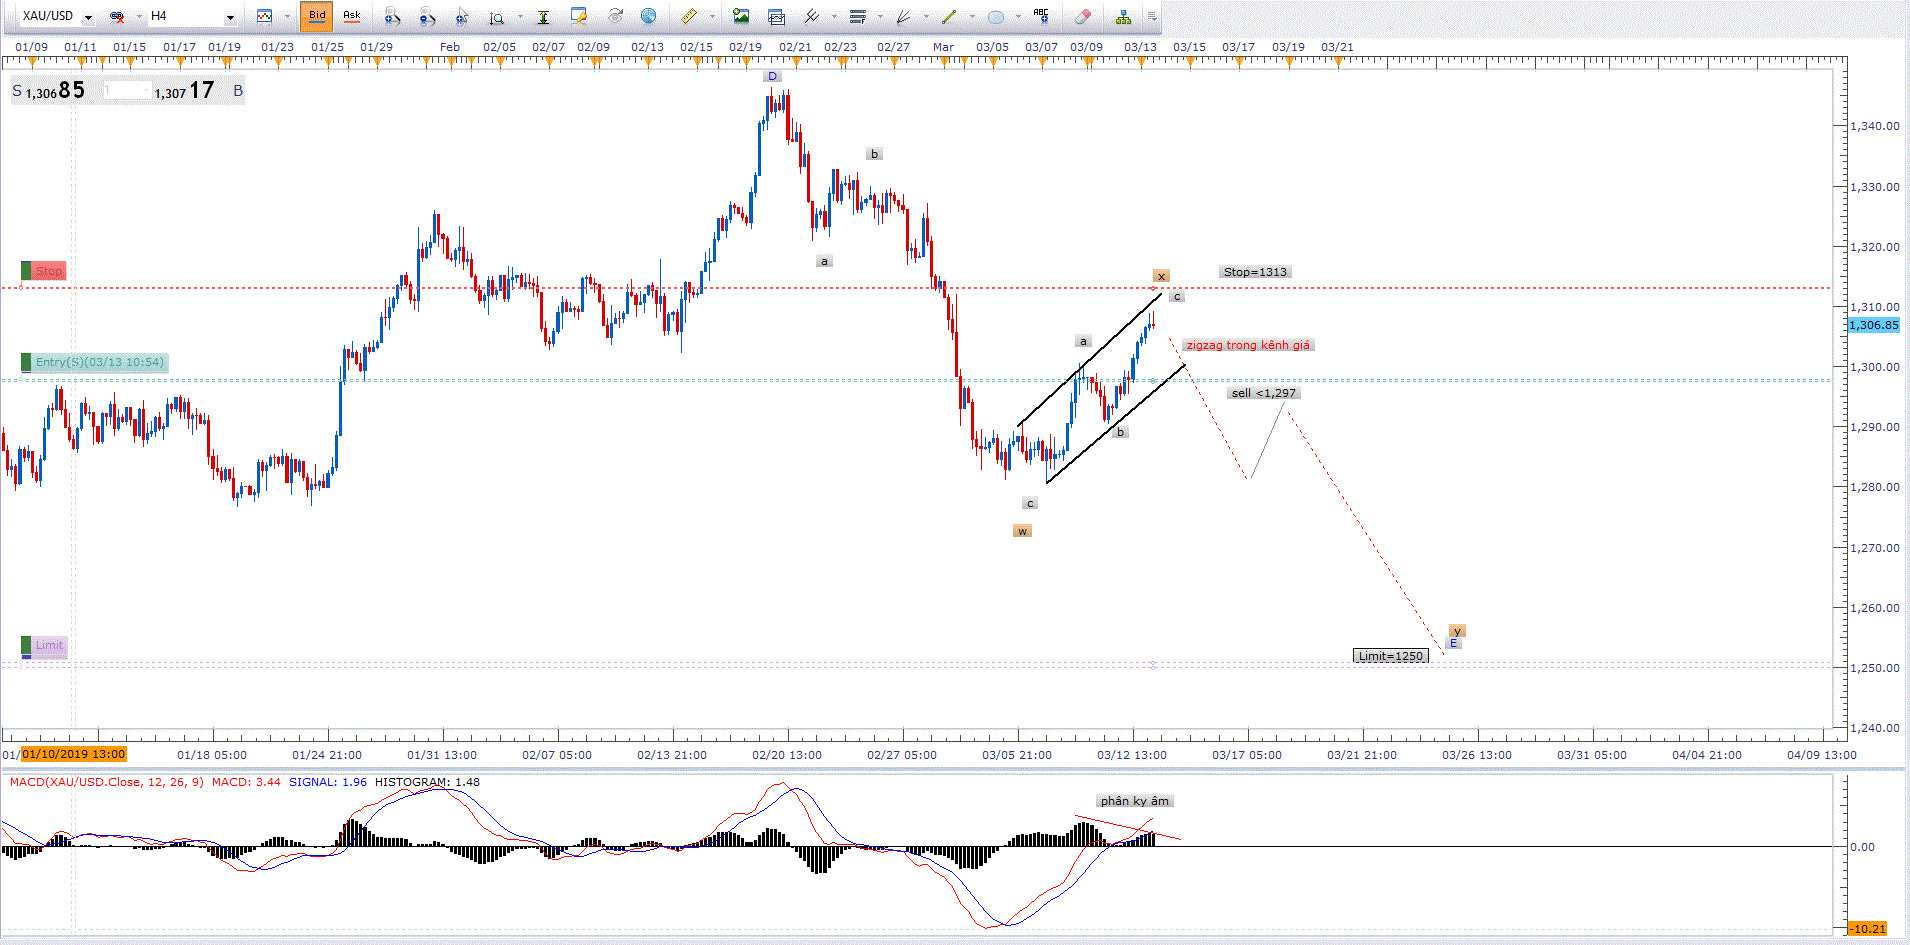Expand the chart type dropdown arrow
This screenshot has width=1910, height=945.
pos(286,17)
